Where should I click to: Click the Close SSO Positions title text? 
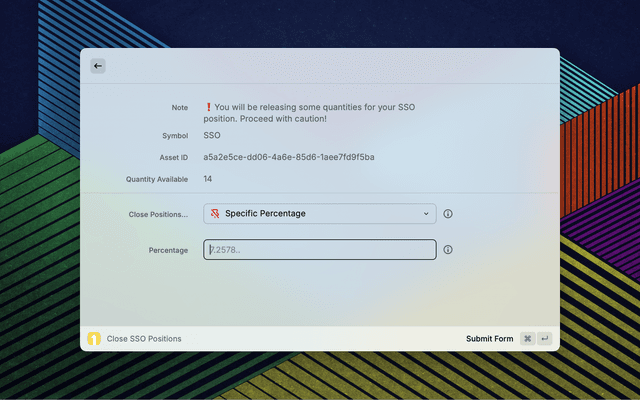(144, 339)
